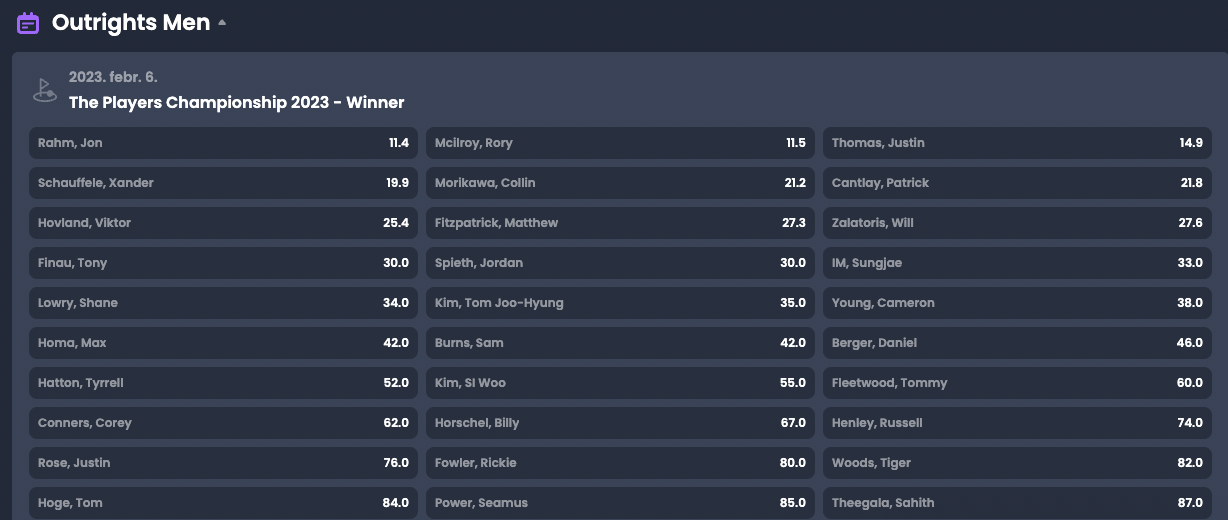Viewport: 1228px width, 520px height.
Task: Click the golf flag icon next to event title
Action: click(44, 90)
